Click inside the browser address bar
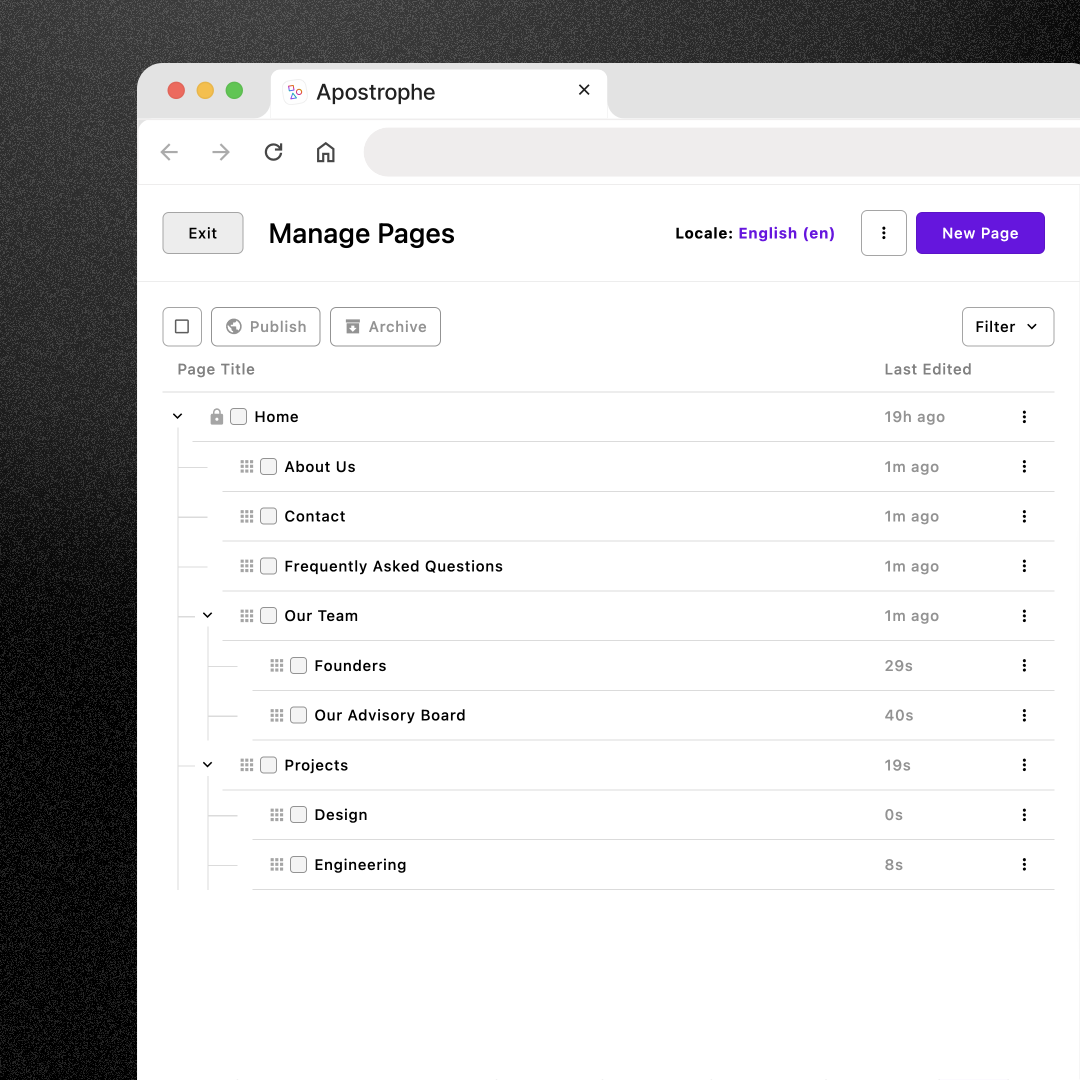1080x1080 pixels. 700,152
